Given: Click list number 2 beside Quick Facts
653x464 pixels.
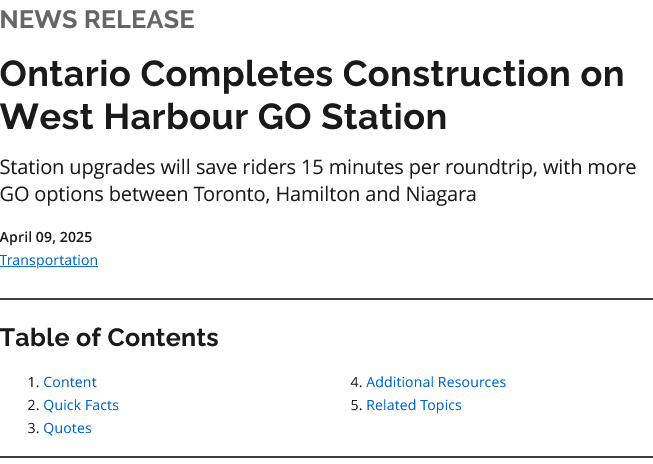Looking at the screenshot, I should pyautogui.click(x=32, y=405).
